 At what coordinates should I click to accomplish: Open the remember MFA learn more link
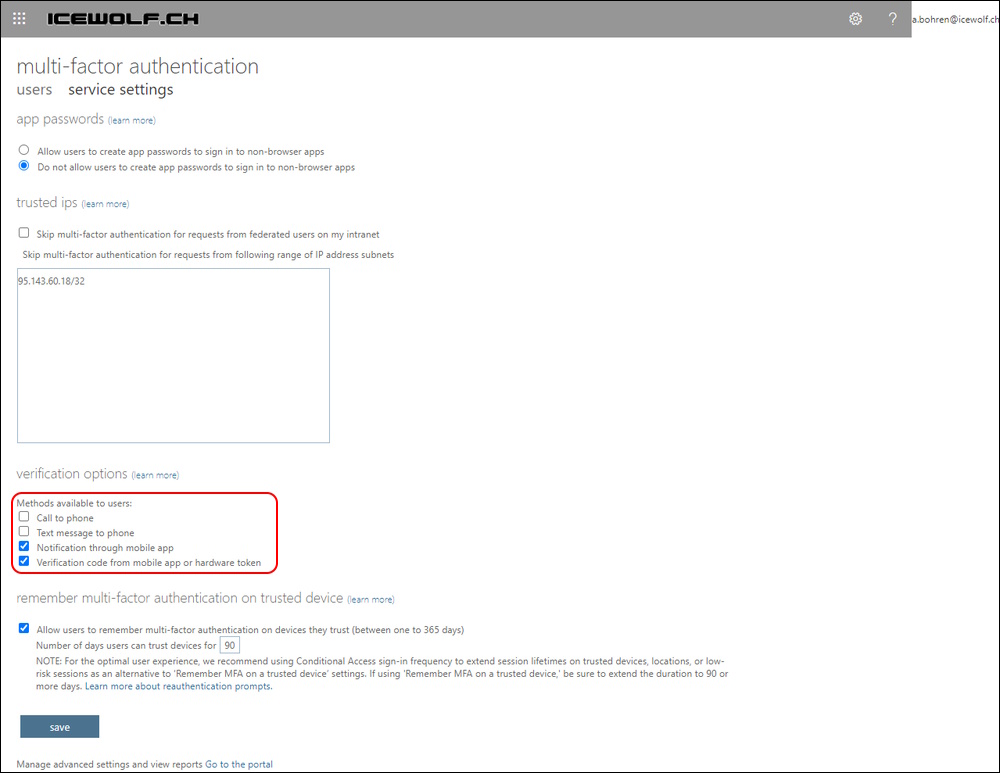371,599
